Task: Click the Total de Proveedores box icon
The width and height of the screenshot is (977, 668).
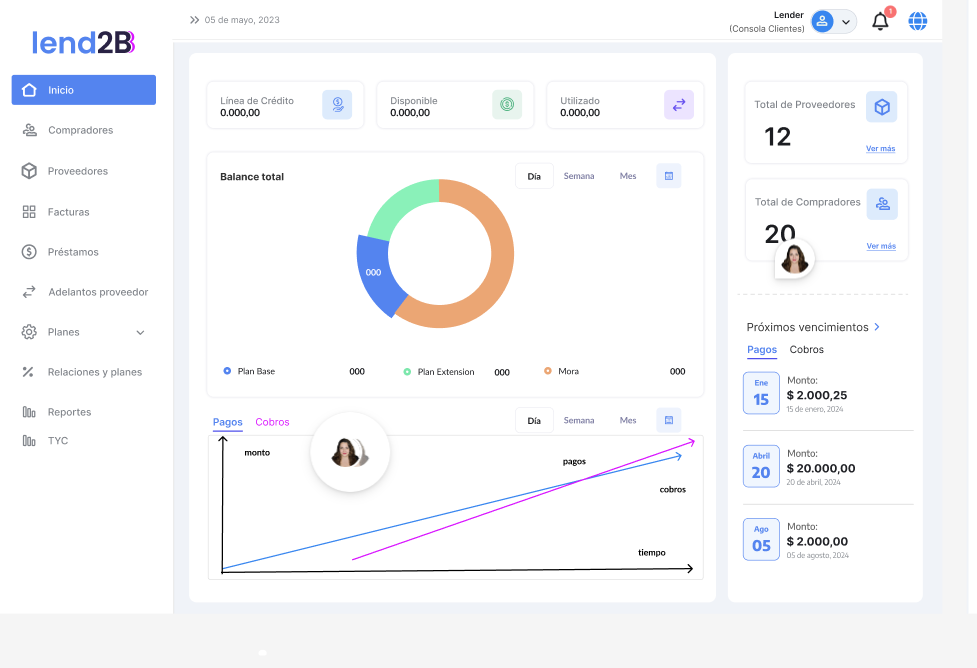Action: point(881,107)
